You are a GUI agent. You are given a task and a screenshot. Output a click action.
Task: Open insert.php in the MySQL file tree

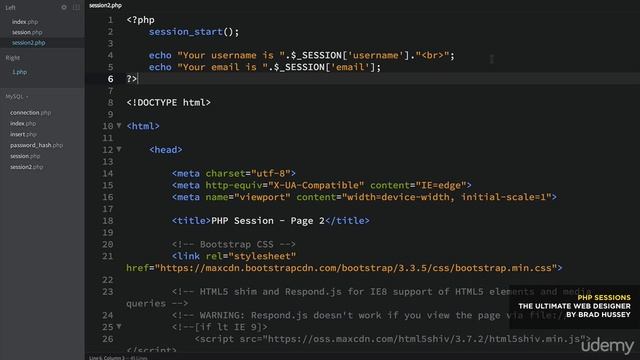point(23,134)
